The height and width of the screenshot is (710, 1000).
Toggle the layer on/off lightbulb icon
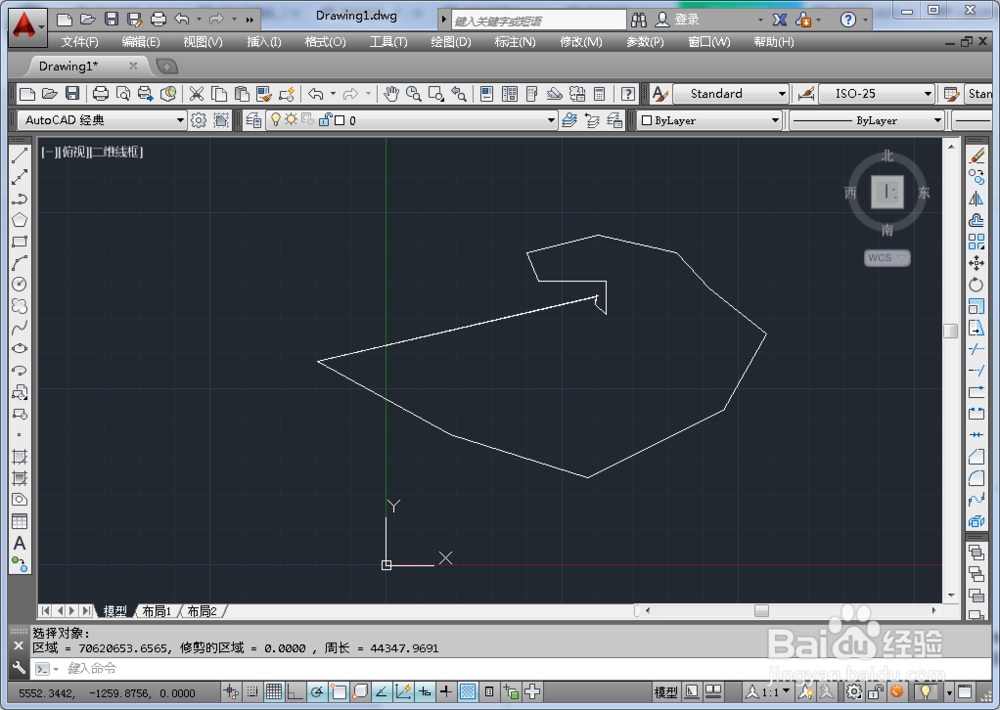[x=276, y=120]
